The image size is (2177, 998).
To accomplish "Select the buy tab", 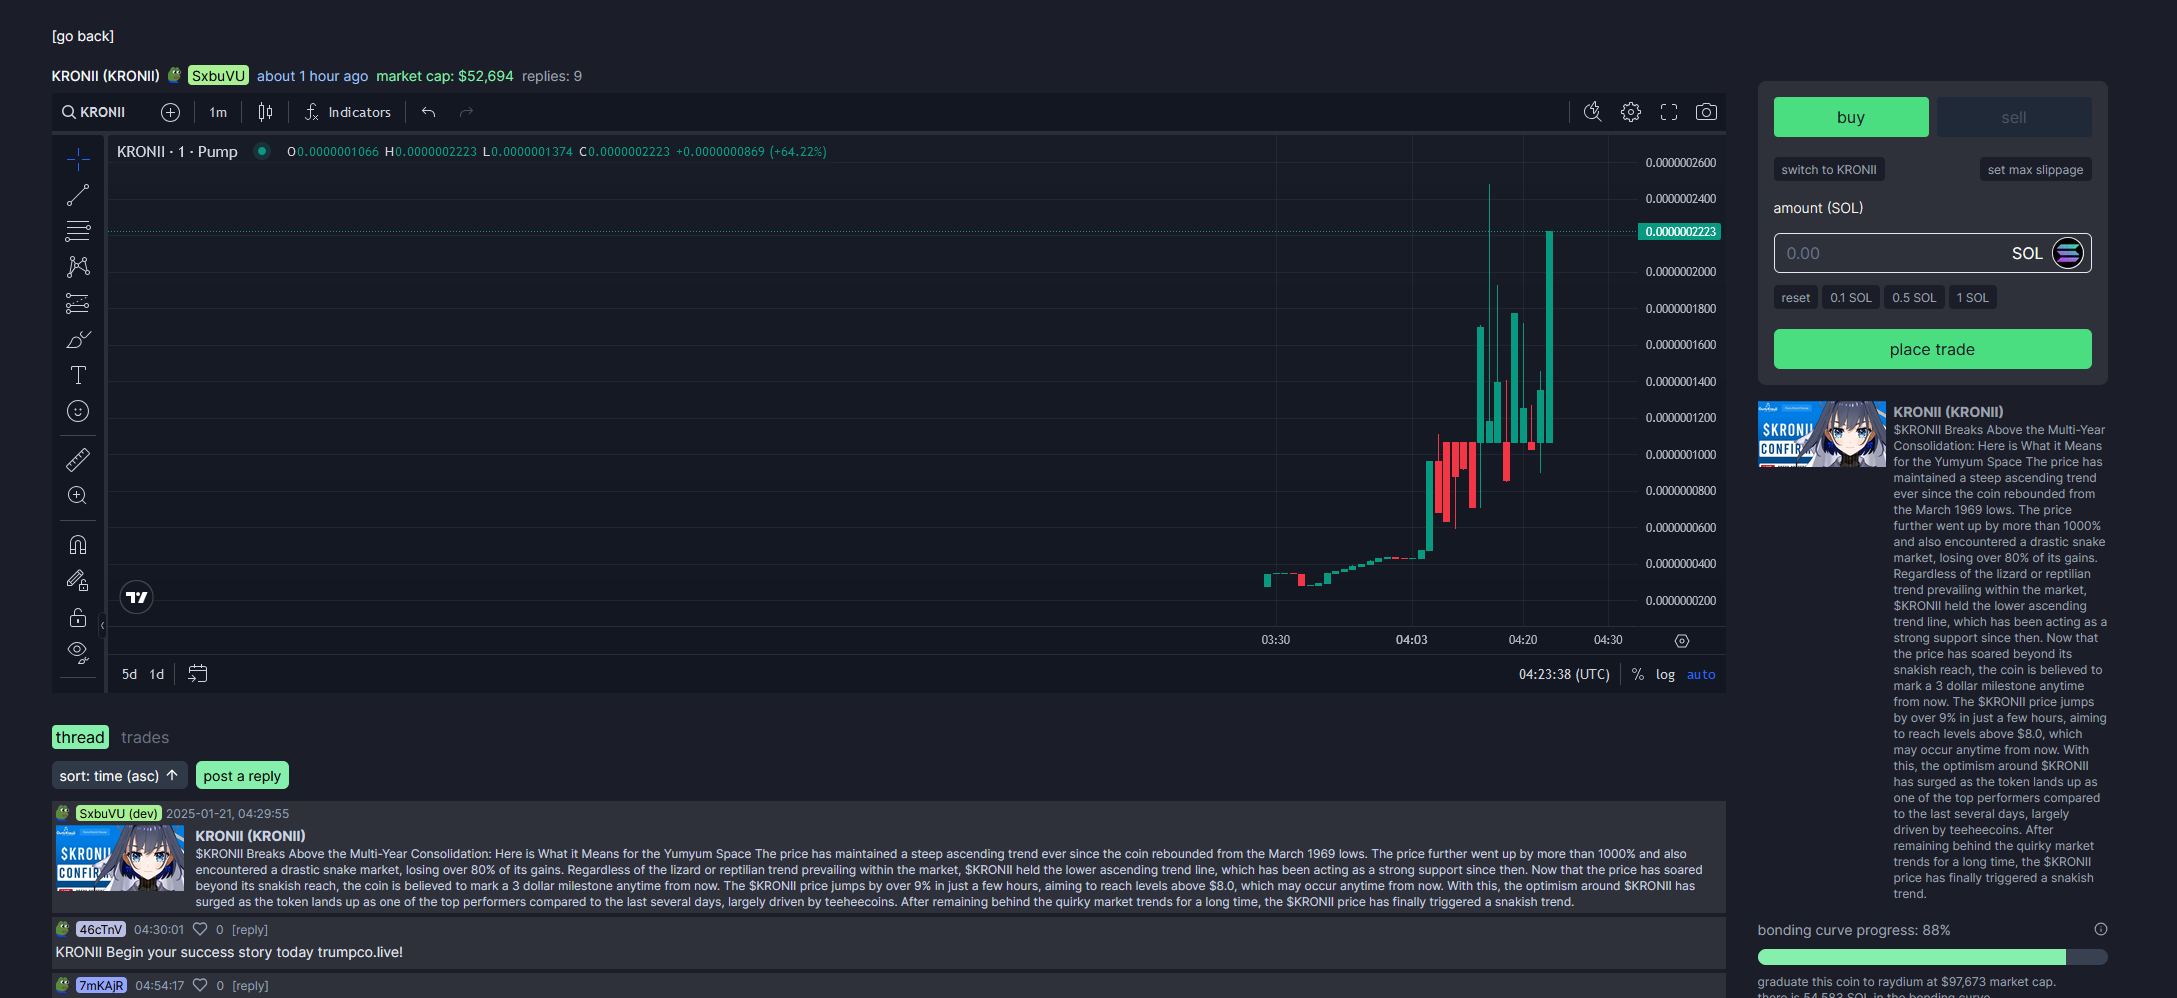I will pos(1851,117).
